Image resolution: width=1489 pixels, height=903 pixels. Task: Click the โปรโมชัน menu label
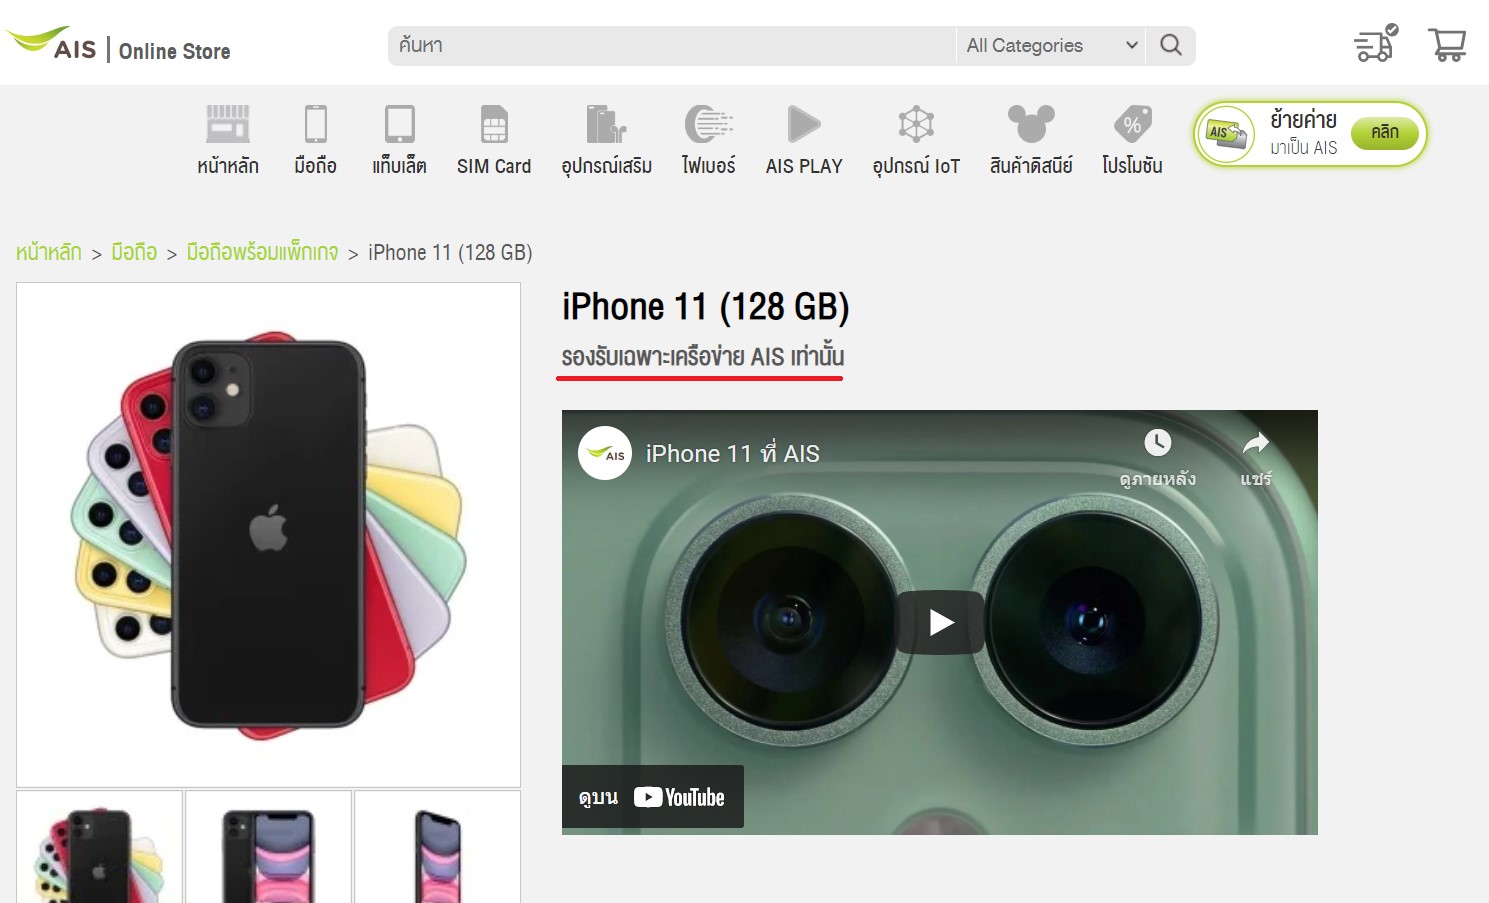1133,166
